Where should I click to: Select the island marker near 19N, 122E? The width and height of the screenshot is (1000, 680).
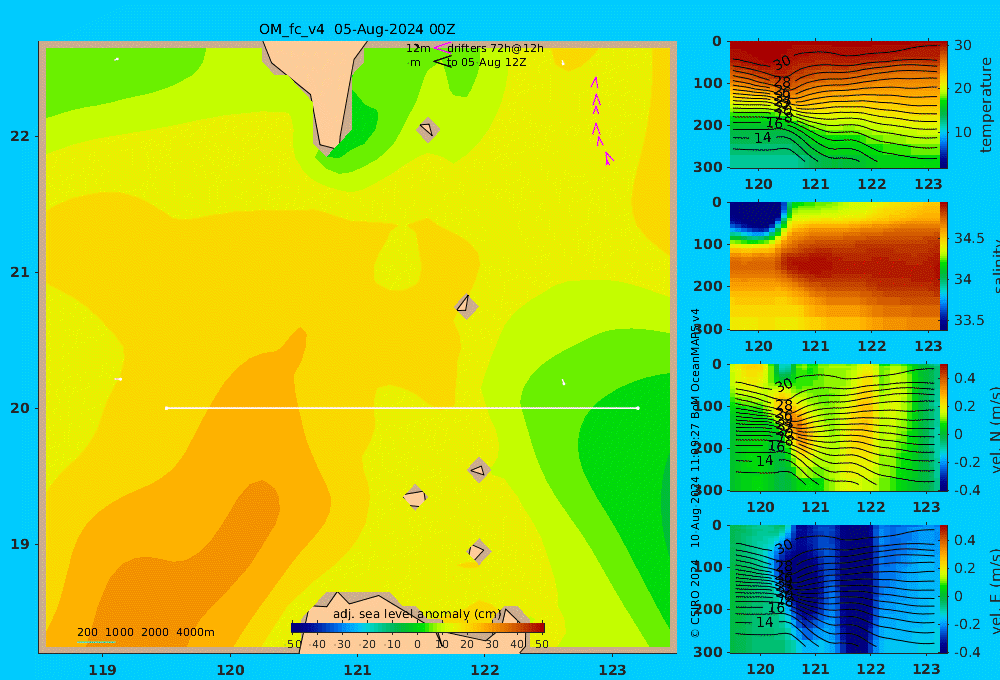click(479, 551)
